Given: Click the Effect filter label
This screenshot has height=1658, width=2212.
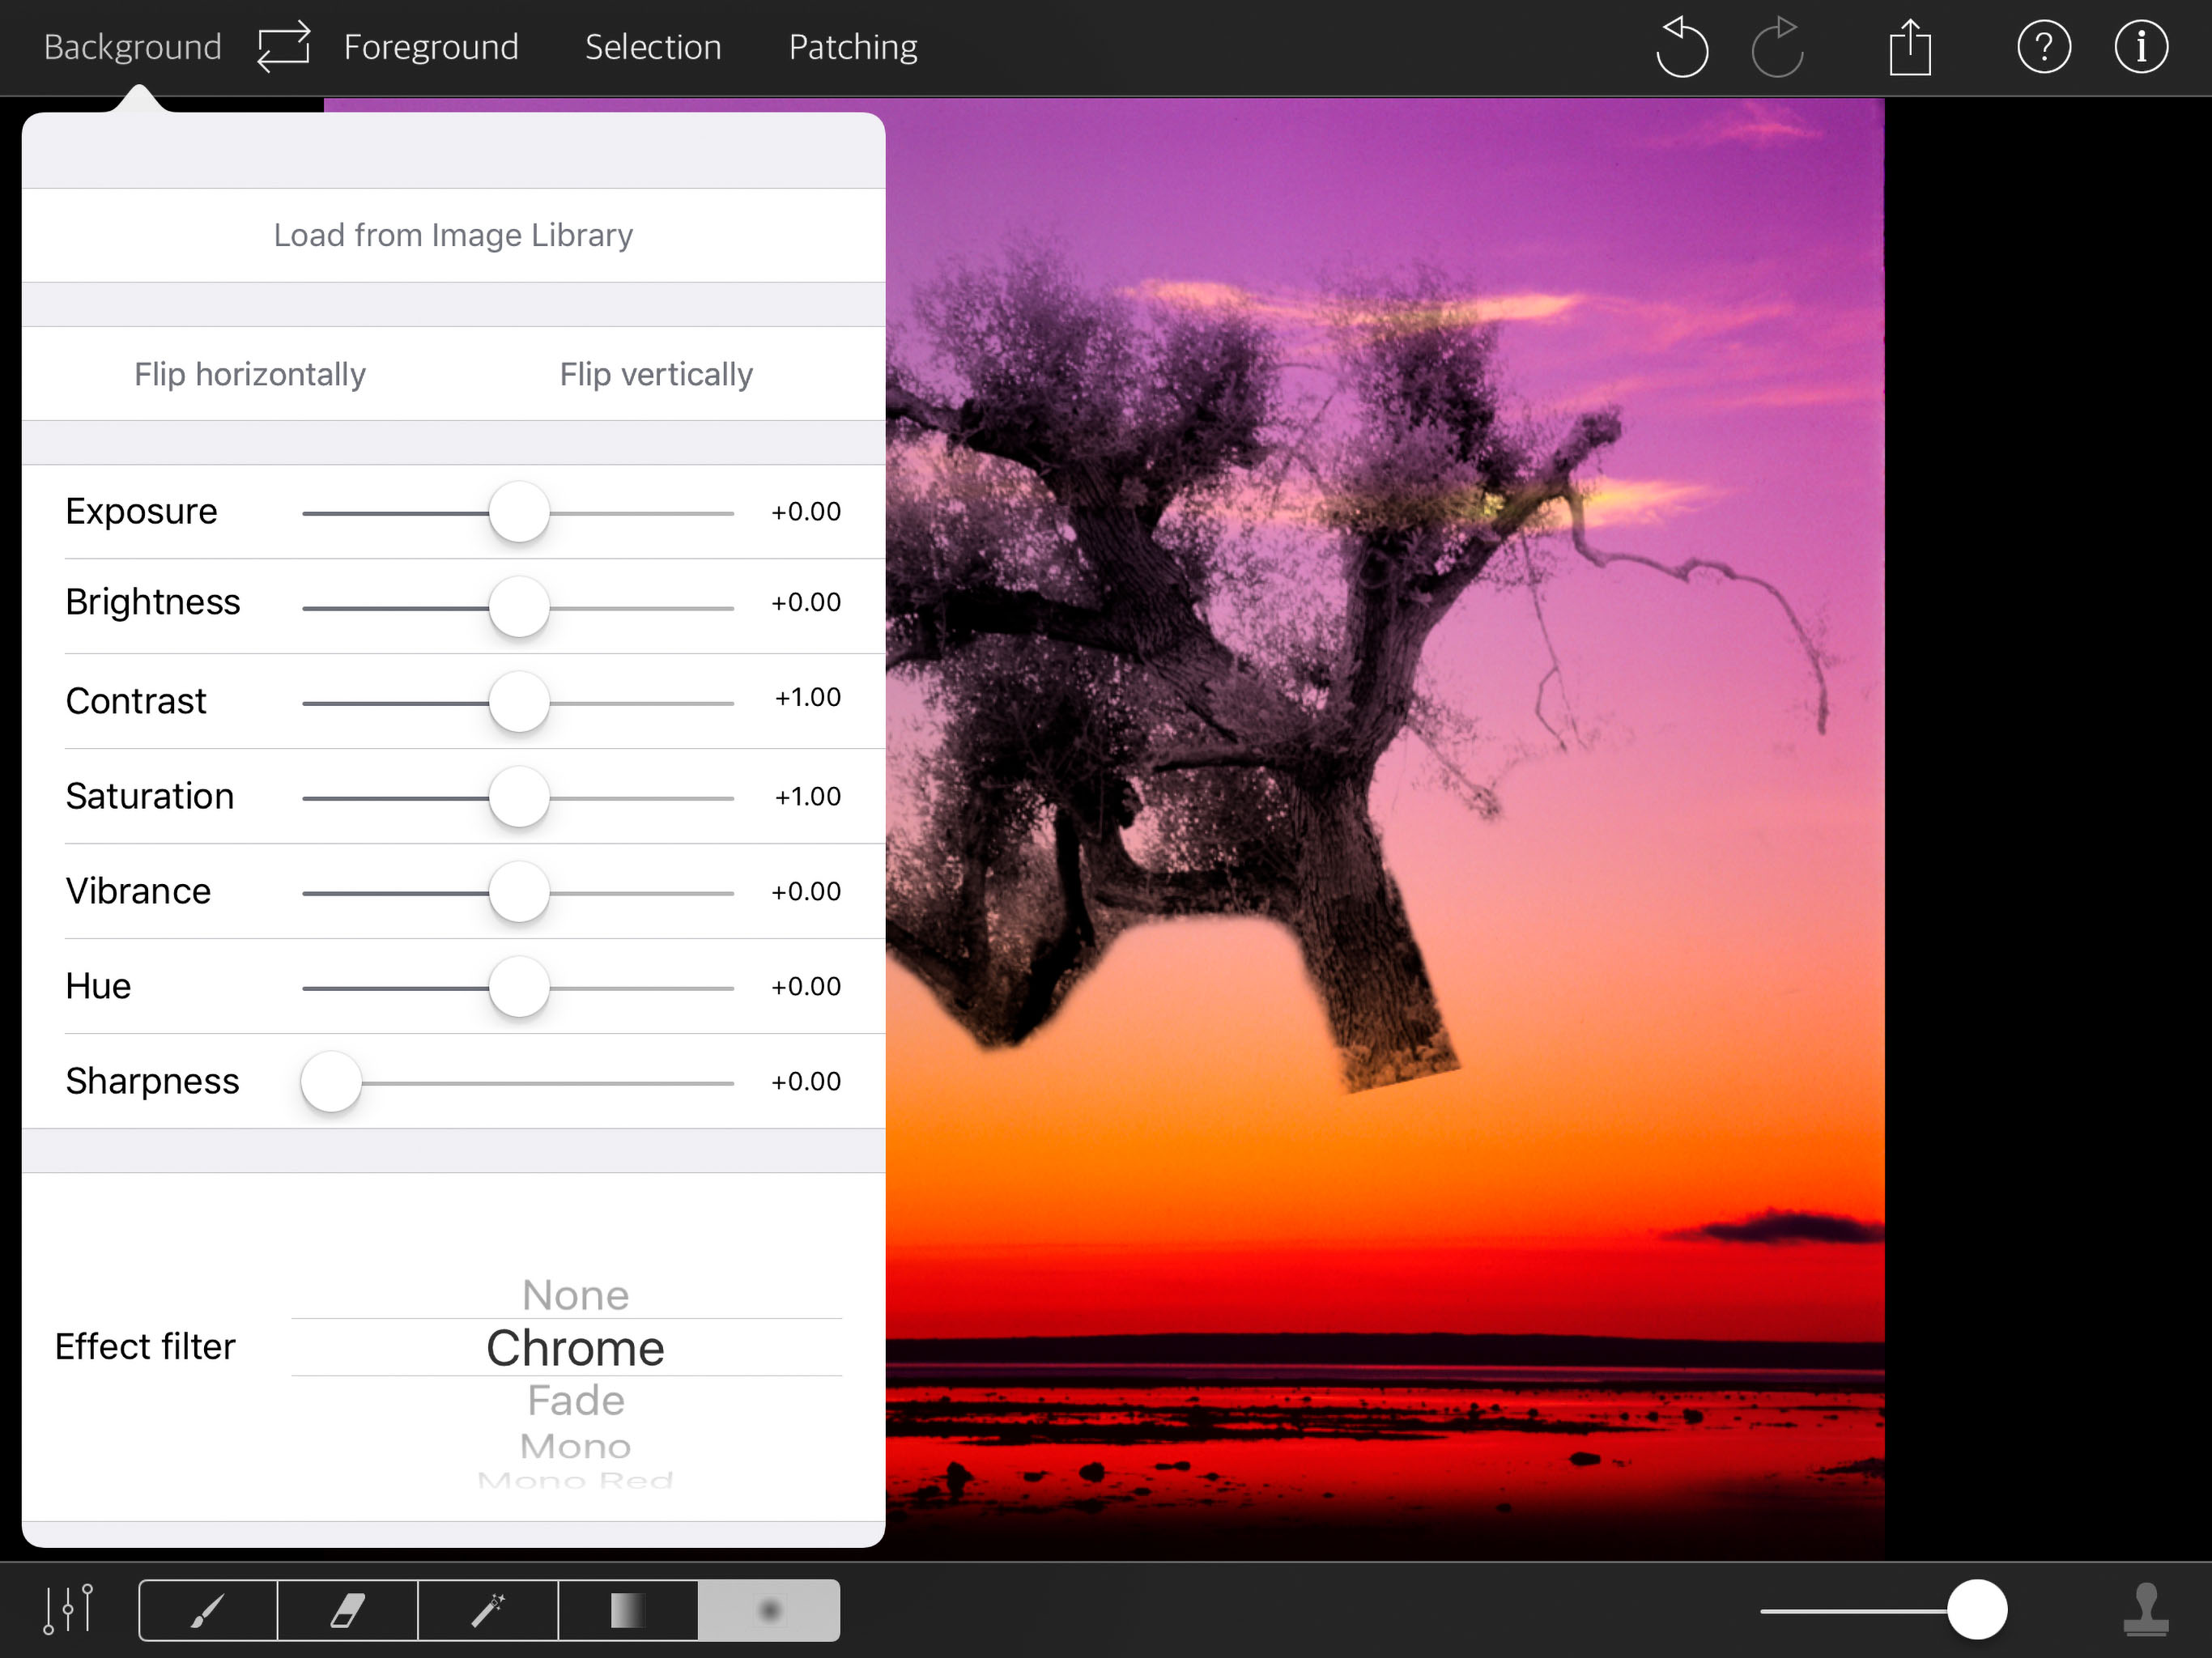Looking at the screenshot, I should pos(145,1347).
